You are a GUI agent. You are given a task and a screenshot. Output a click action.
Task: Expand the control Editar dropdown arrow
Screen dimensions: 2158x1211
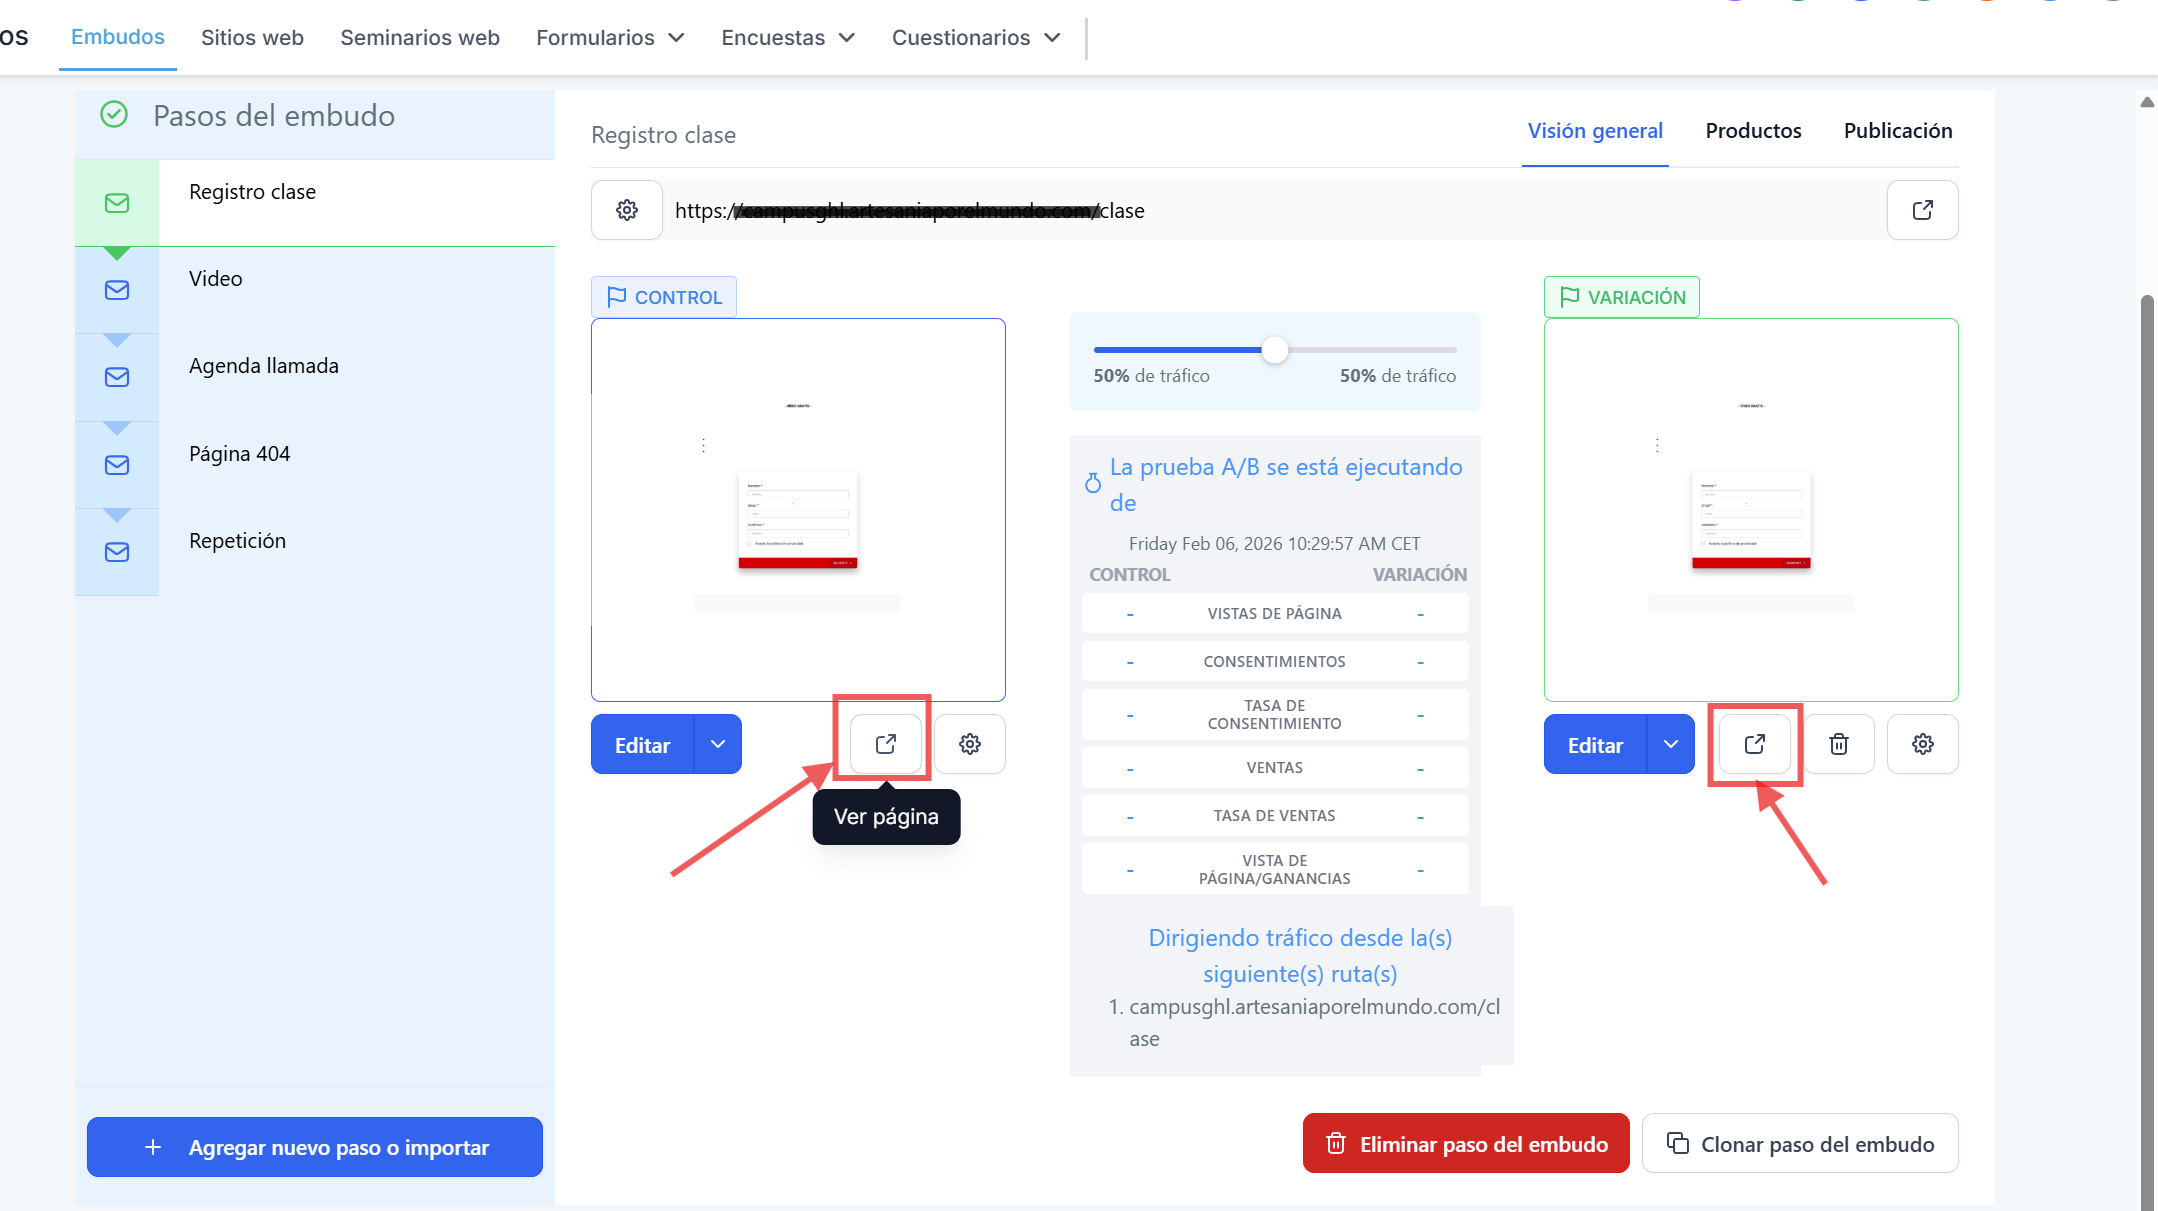pos(718,744)
